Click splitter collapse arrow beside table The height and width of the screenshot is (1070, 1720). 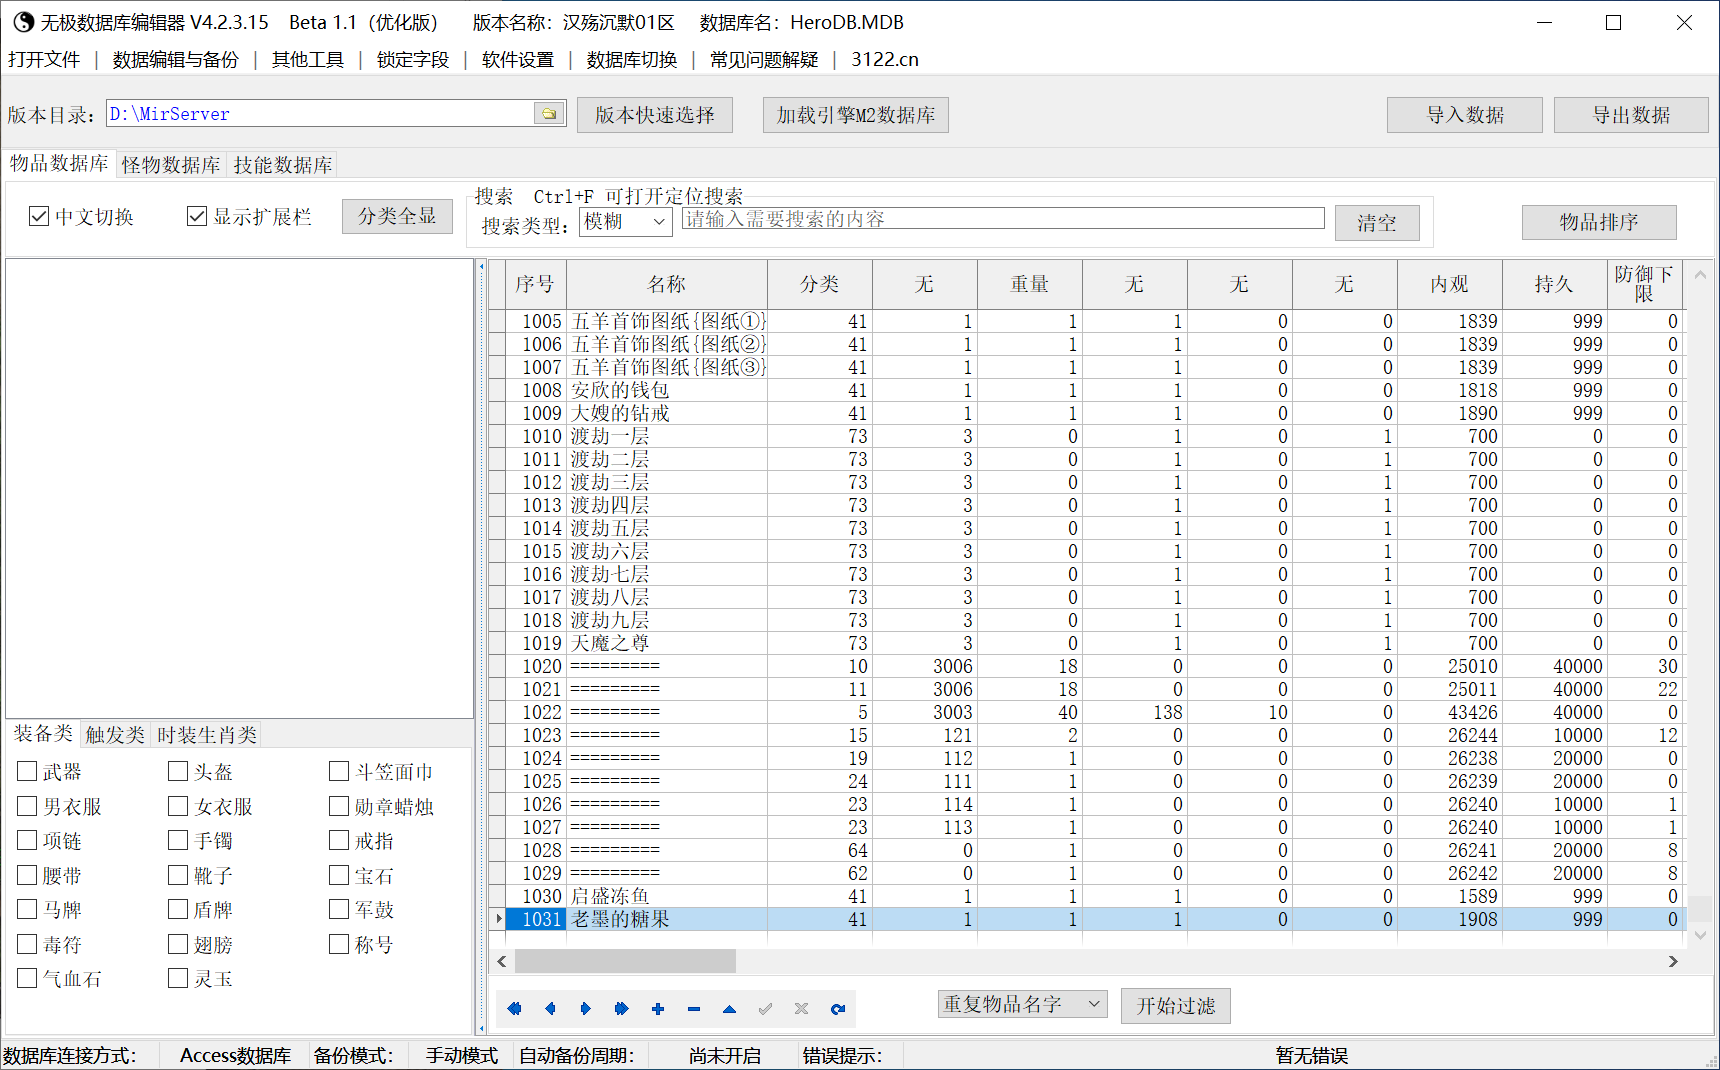click(482, 267)
